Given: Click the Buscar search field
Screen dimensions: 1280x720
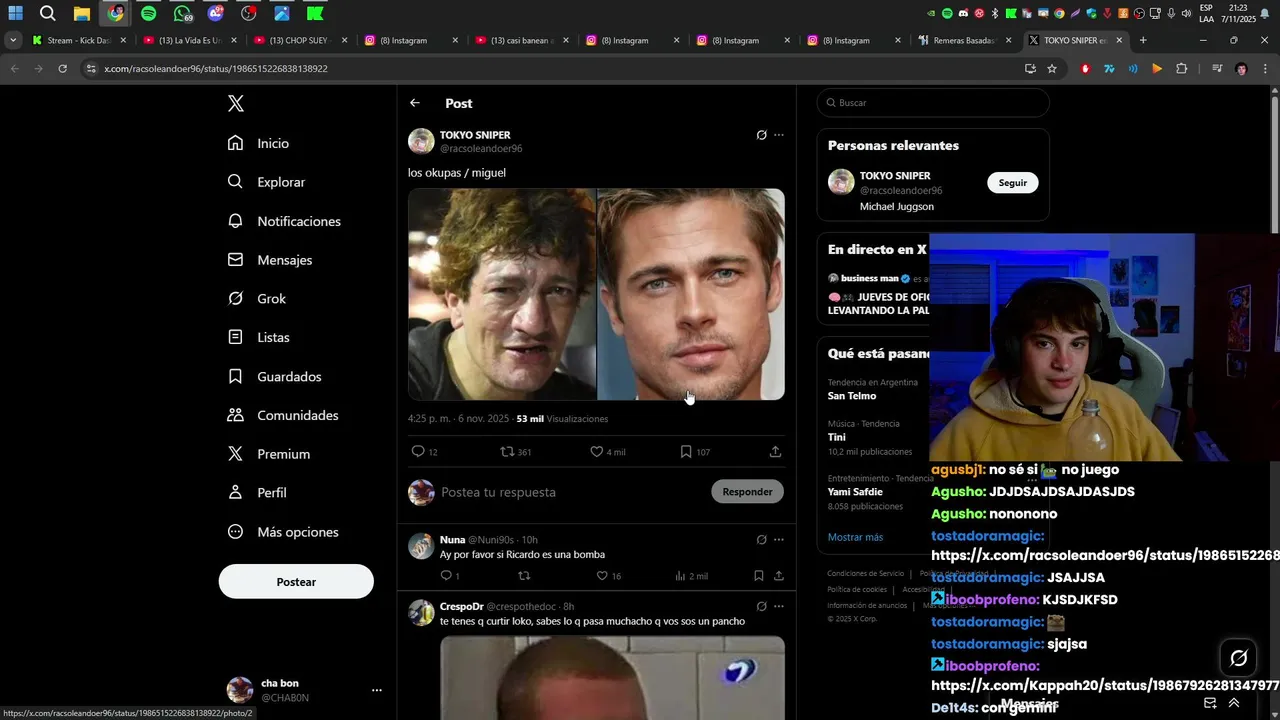Looking at the screenshot, I should pyautogui.click(x=933, y=103).
